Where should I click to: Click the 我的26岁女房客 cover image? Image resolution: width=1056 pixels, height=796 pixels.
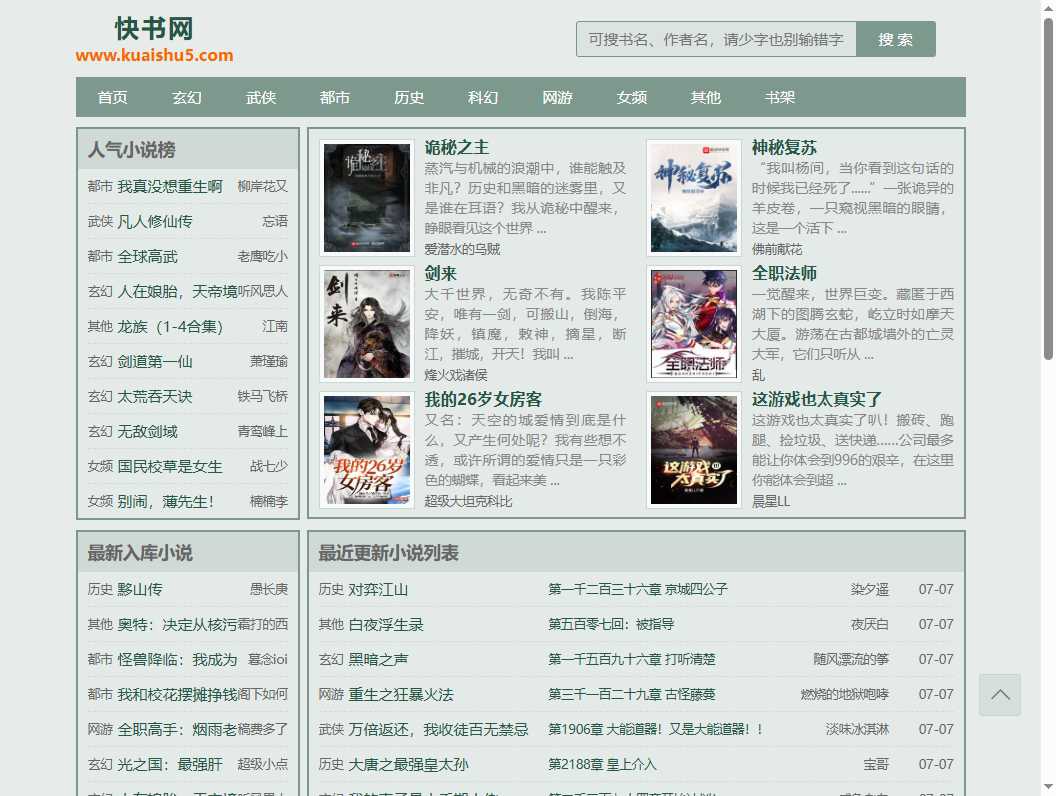tap(366, 449)
